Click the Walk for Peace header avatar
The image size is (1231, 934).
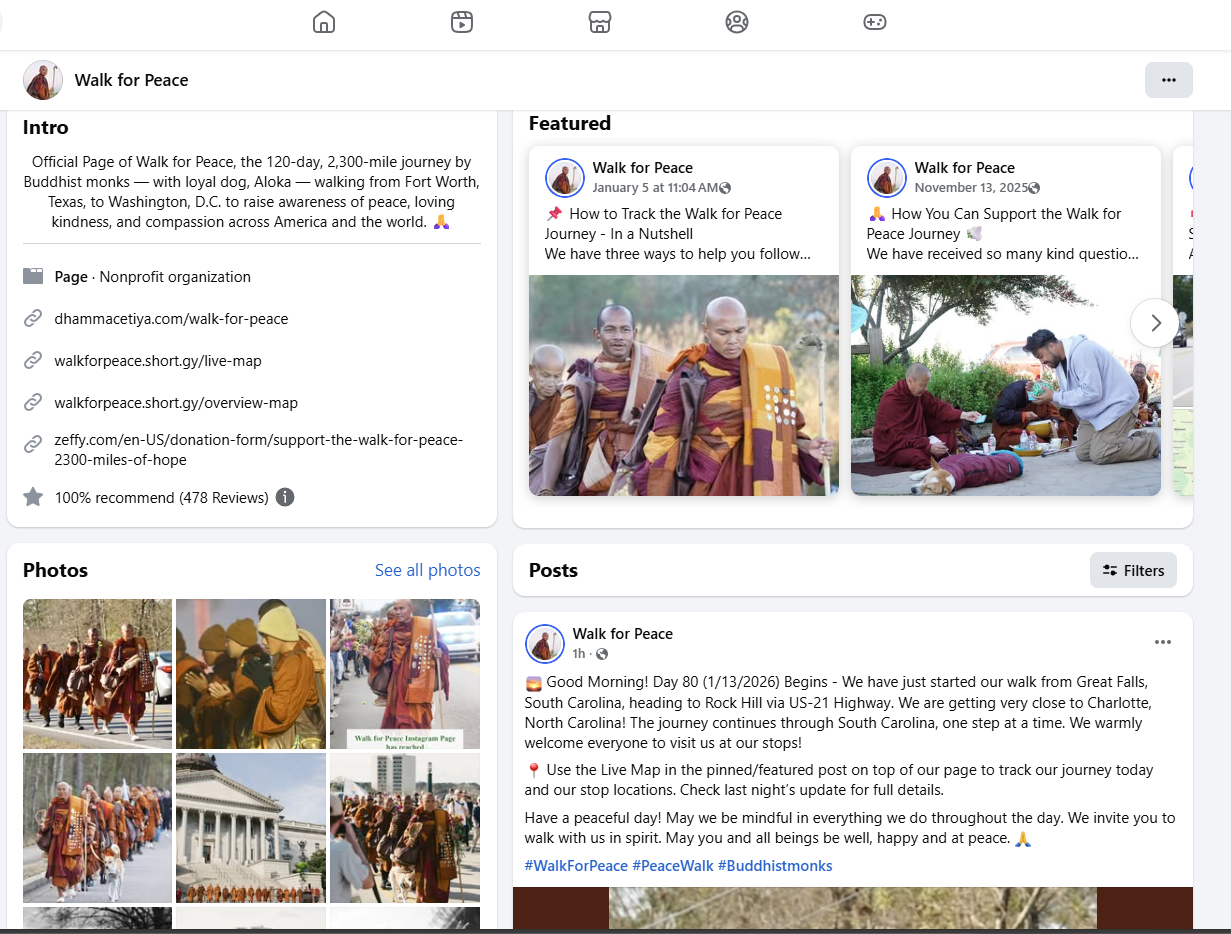pos(43,80)
